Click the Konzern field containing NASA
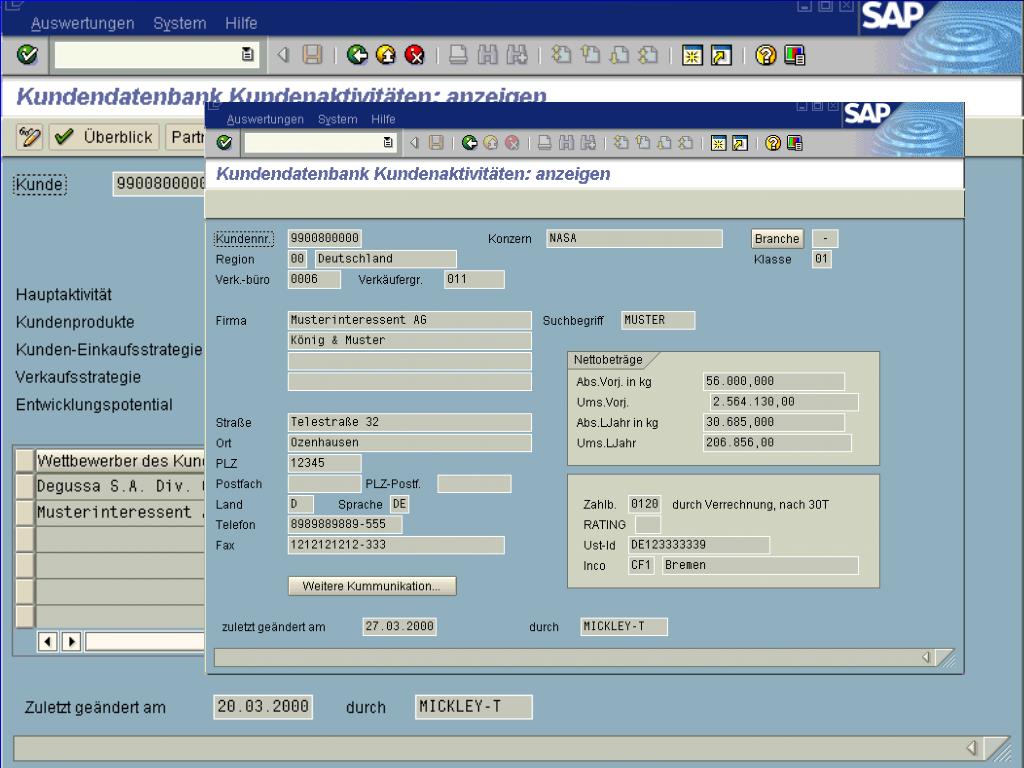1024x768 pixels. pos(634,238)
